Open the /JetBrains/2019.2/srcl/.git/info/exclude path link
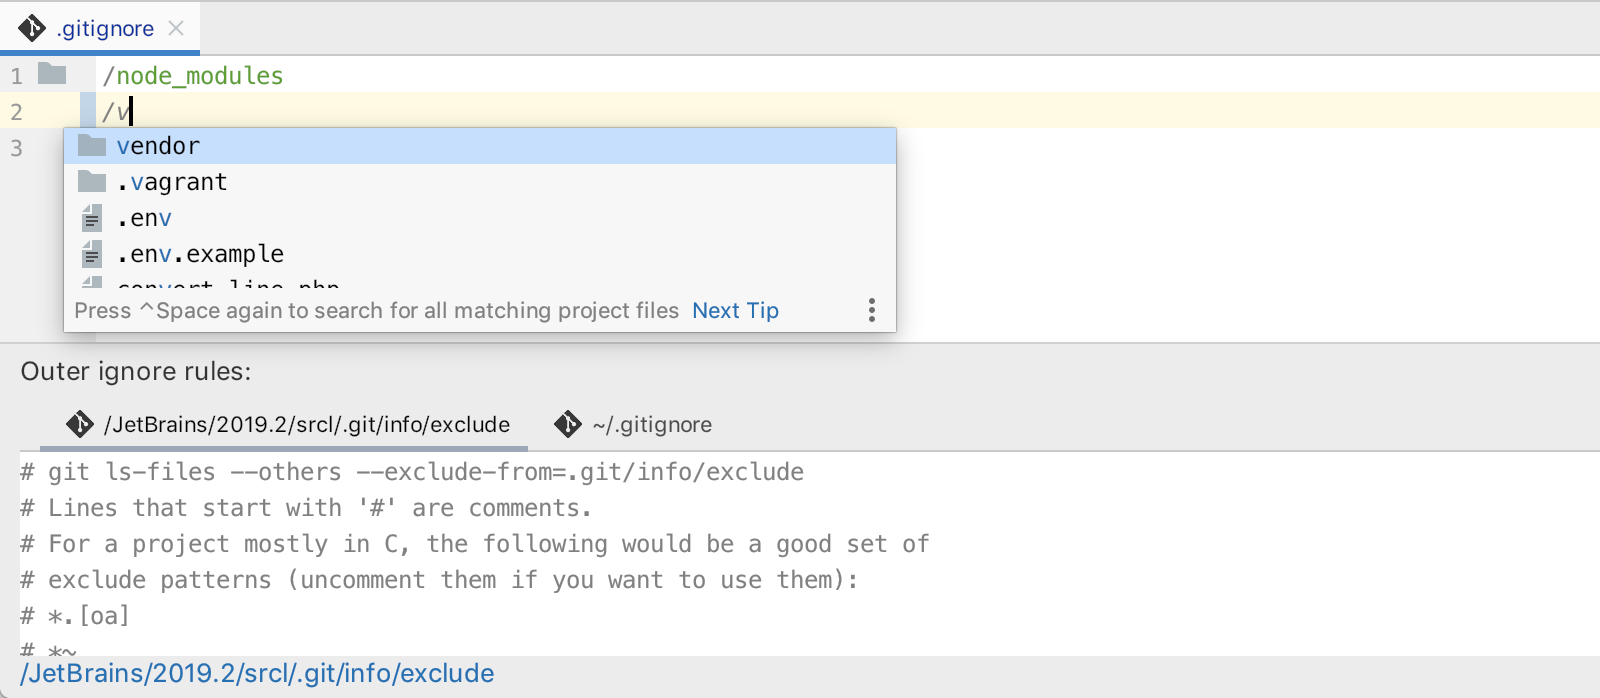The image size is (1600, 698). coord(257,673)
